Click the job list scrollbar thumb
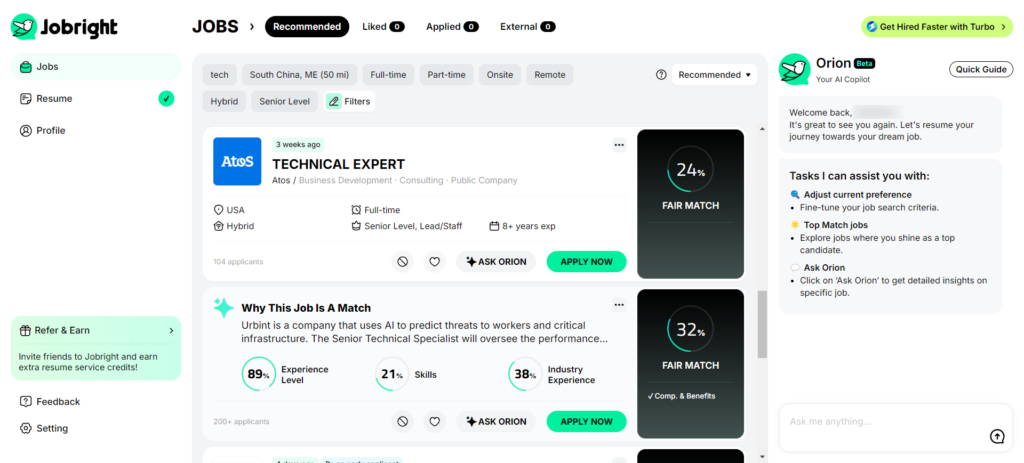Screen dimensions: 1024x463 click(x=762, y=325)
